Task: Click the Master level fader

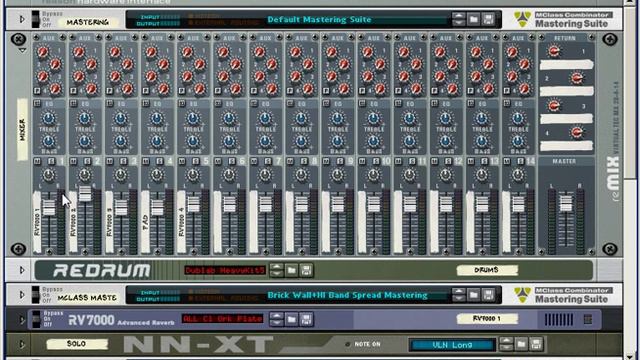Action: 566,203
